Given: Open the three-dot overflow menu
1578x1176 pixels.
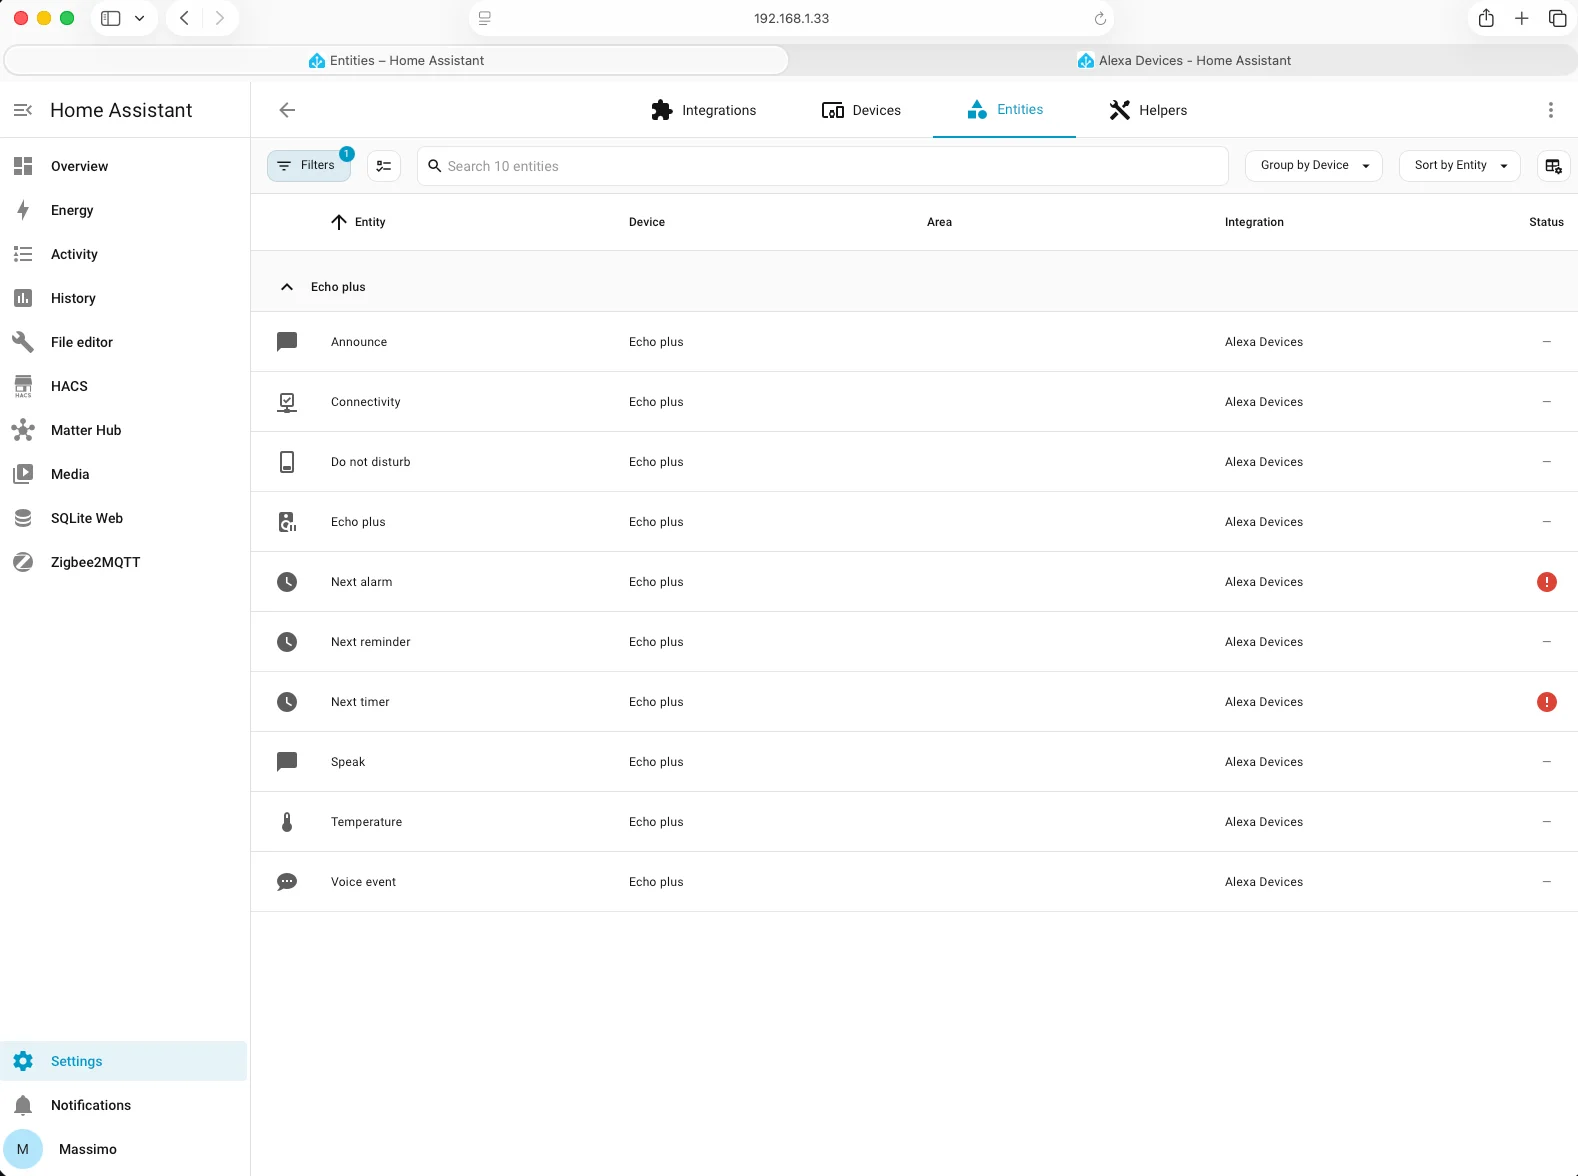Looking at the screenshot, I should pyautogui.click(x=1550, y=110).
